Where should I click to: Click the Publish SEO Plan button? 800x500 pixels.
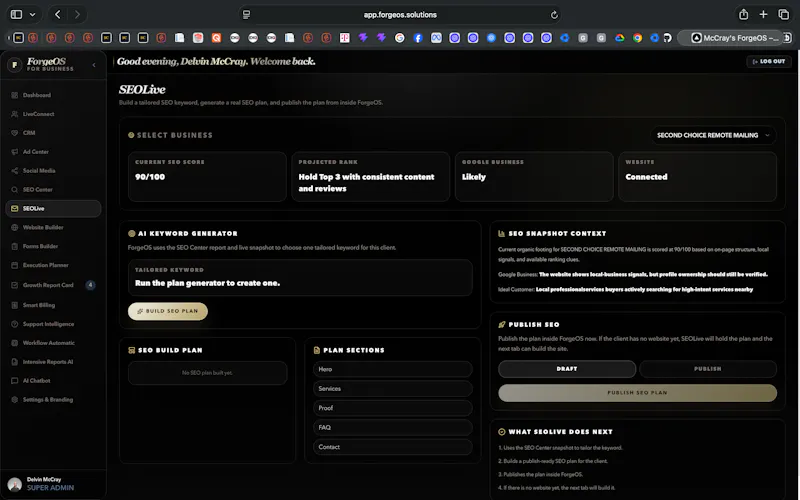pyautogui.click(x=637, y=393)
